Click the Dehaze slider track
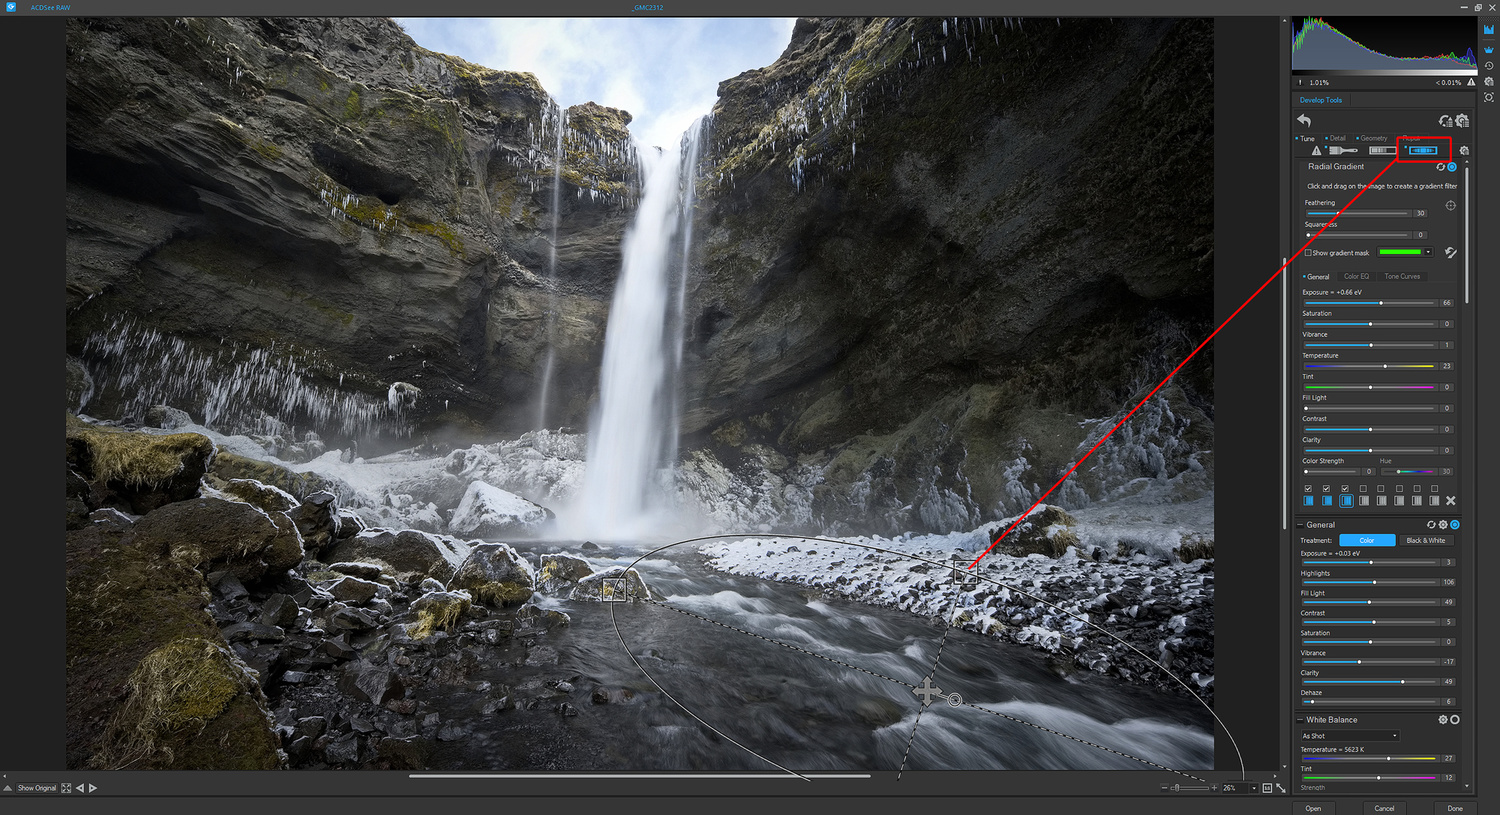Viewport: 1500px width, 815px height. 1369,701
